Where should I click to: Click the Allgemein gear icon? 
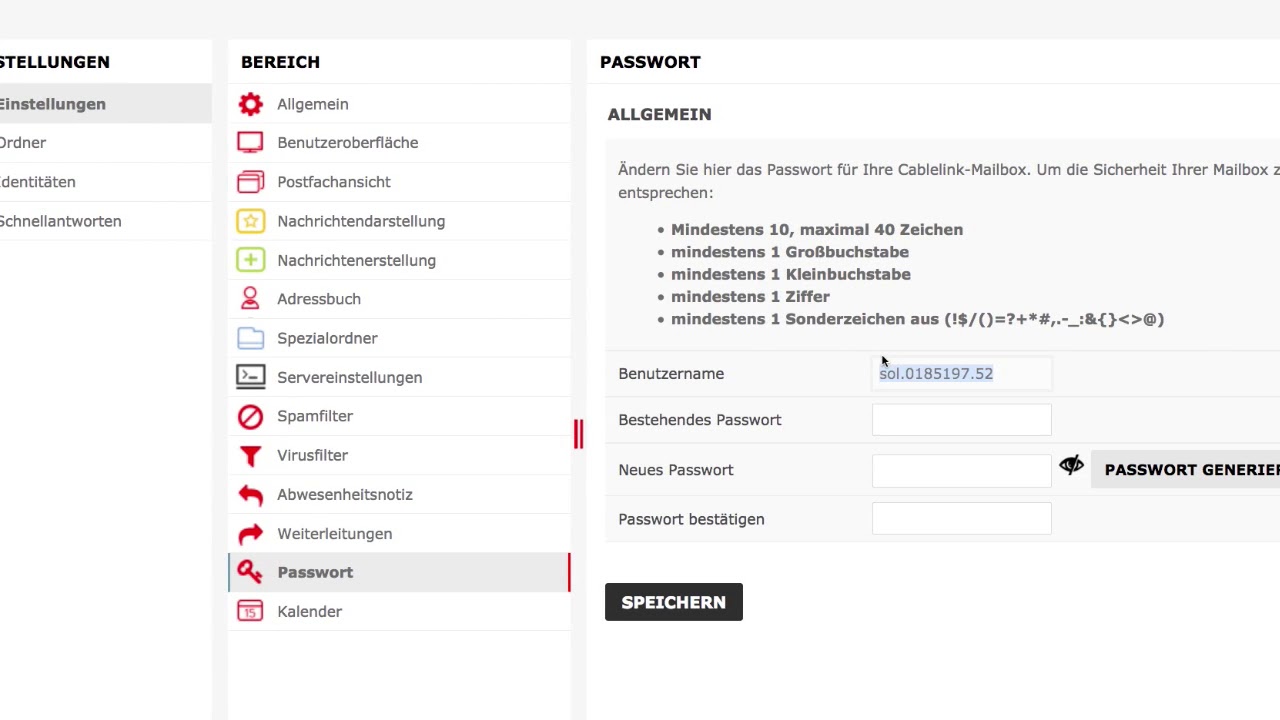click(x=250, y=104)
